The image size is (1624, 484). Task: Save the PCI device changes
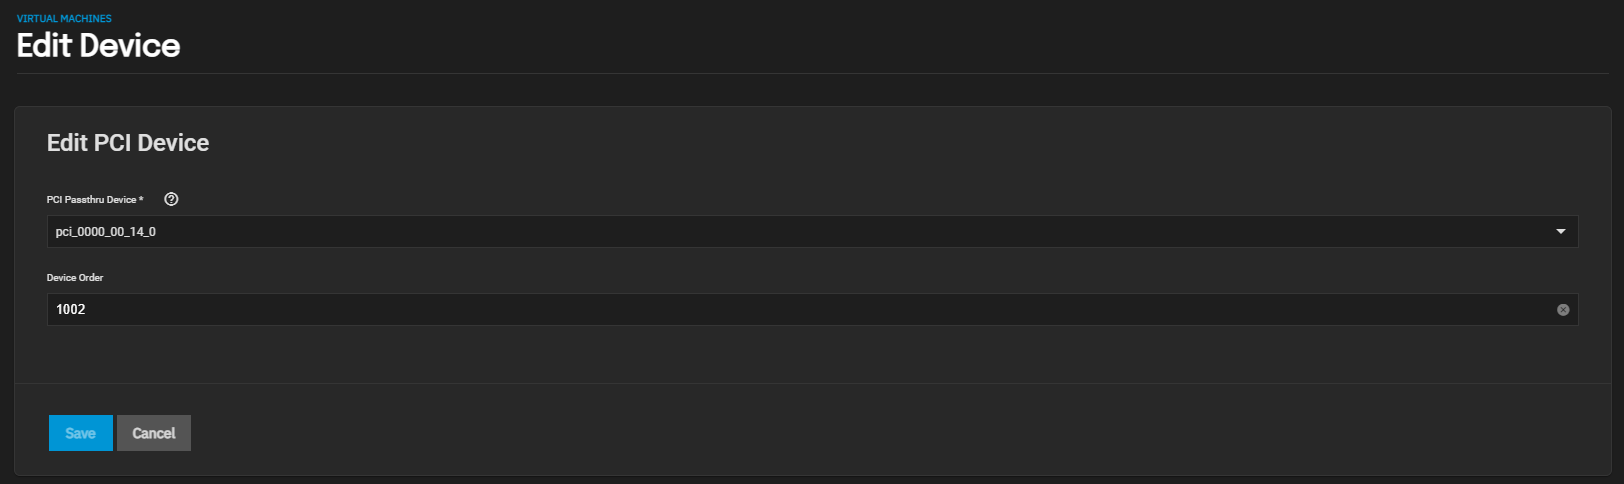[81, 433]
